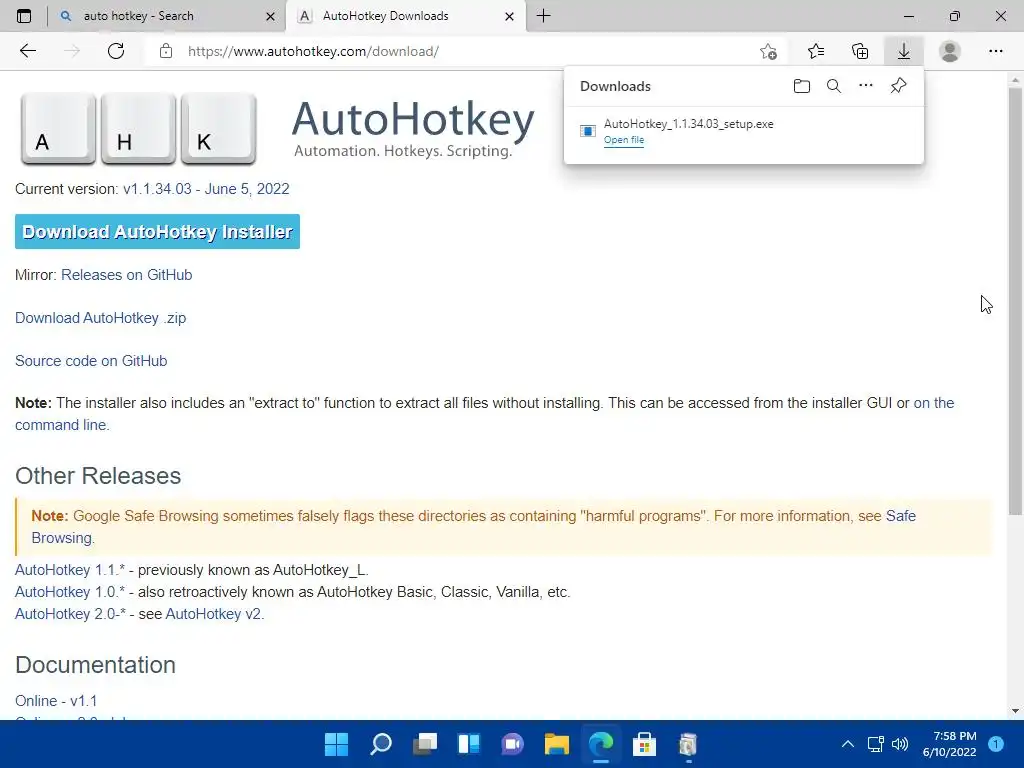Screen dimensions: 1024x768
Task: Open taskbar Search magnifier
Action: click(381, 744)
